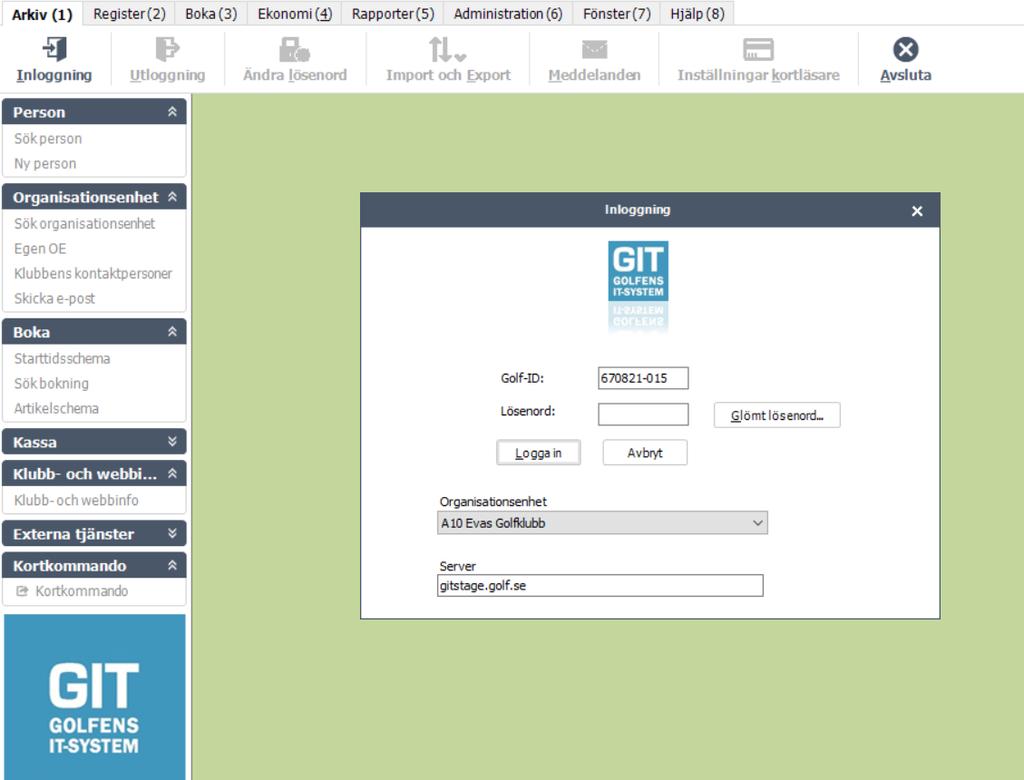Open Artikelschema in sidebar
Screen dimensions: 1024x780
pyautogui.click(x=56, y=408)
